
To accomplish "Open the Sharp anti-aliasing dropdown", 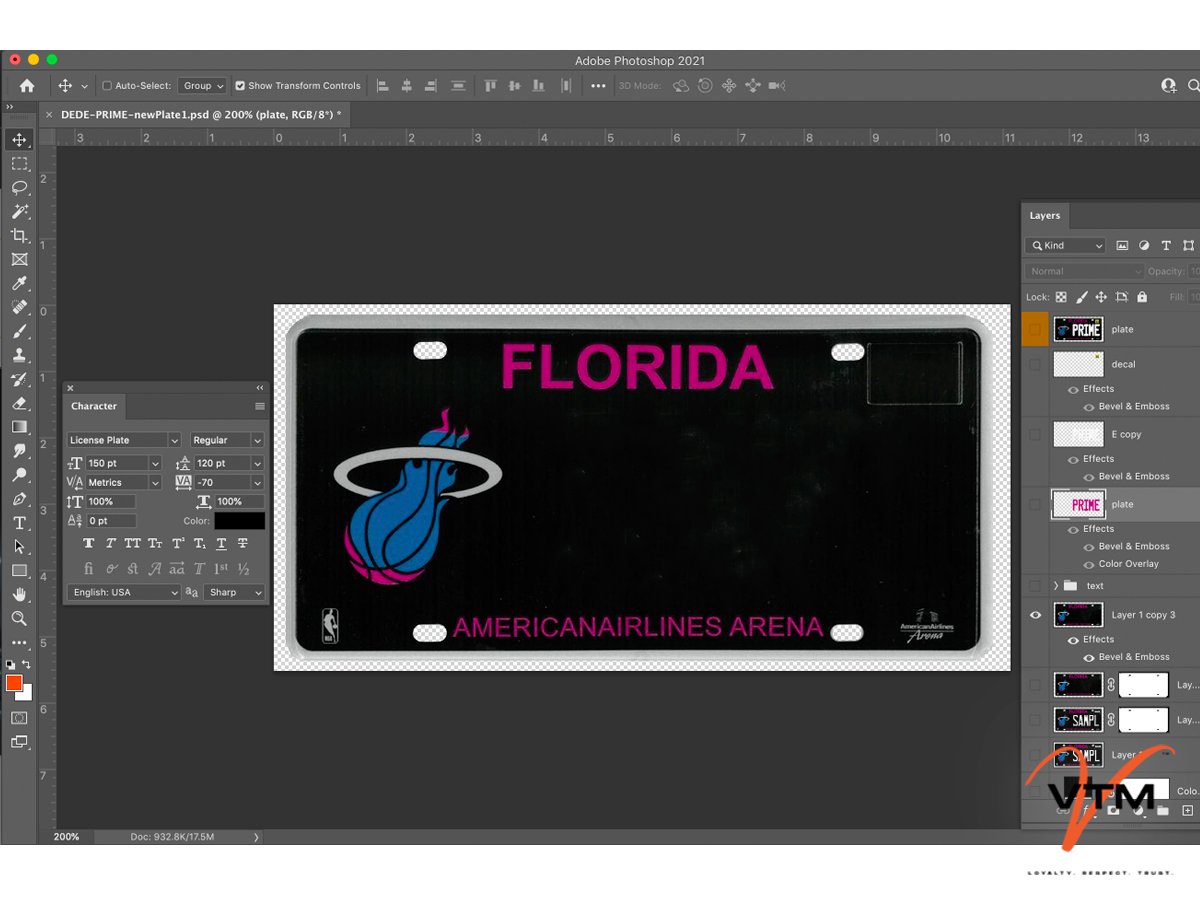I will (235, 592).
